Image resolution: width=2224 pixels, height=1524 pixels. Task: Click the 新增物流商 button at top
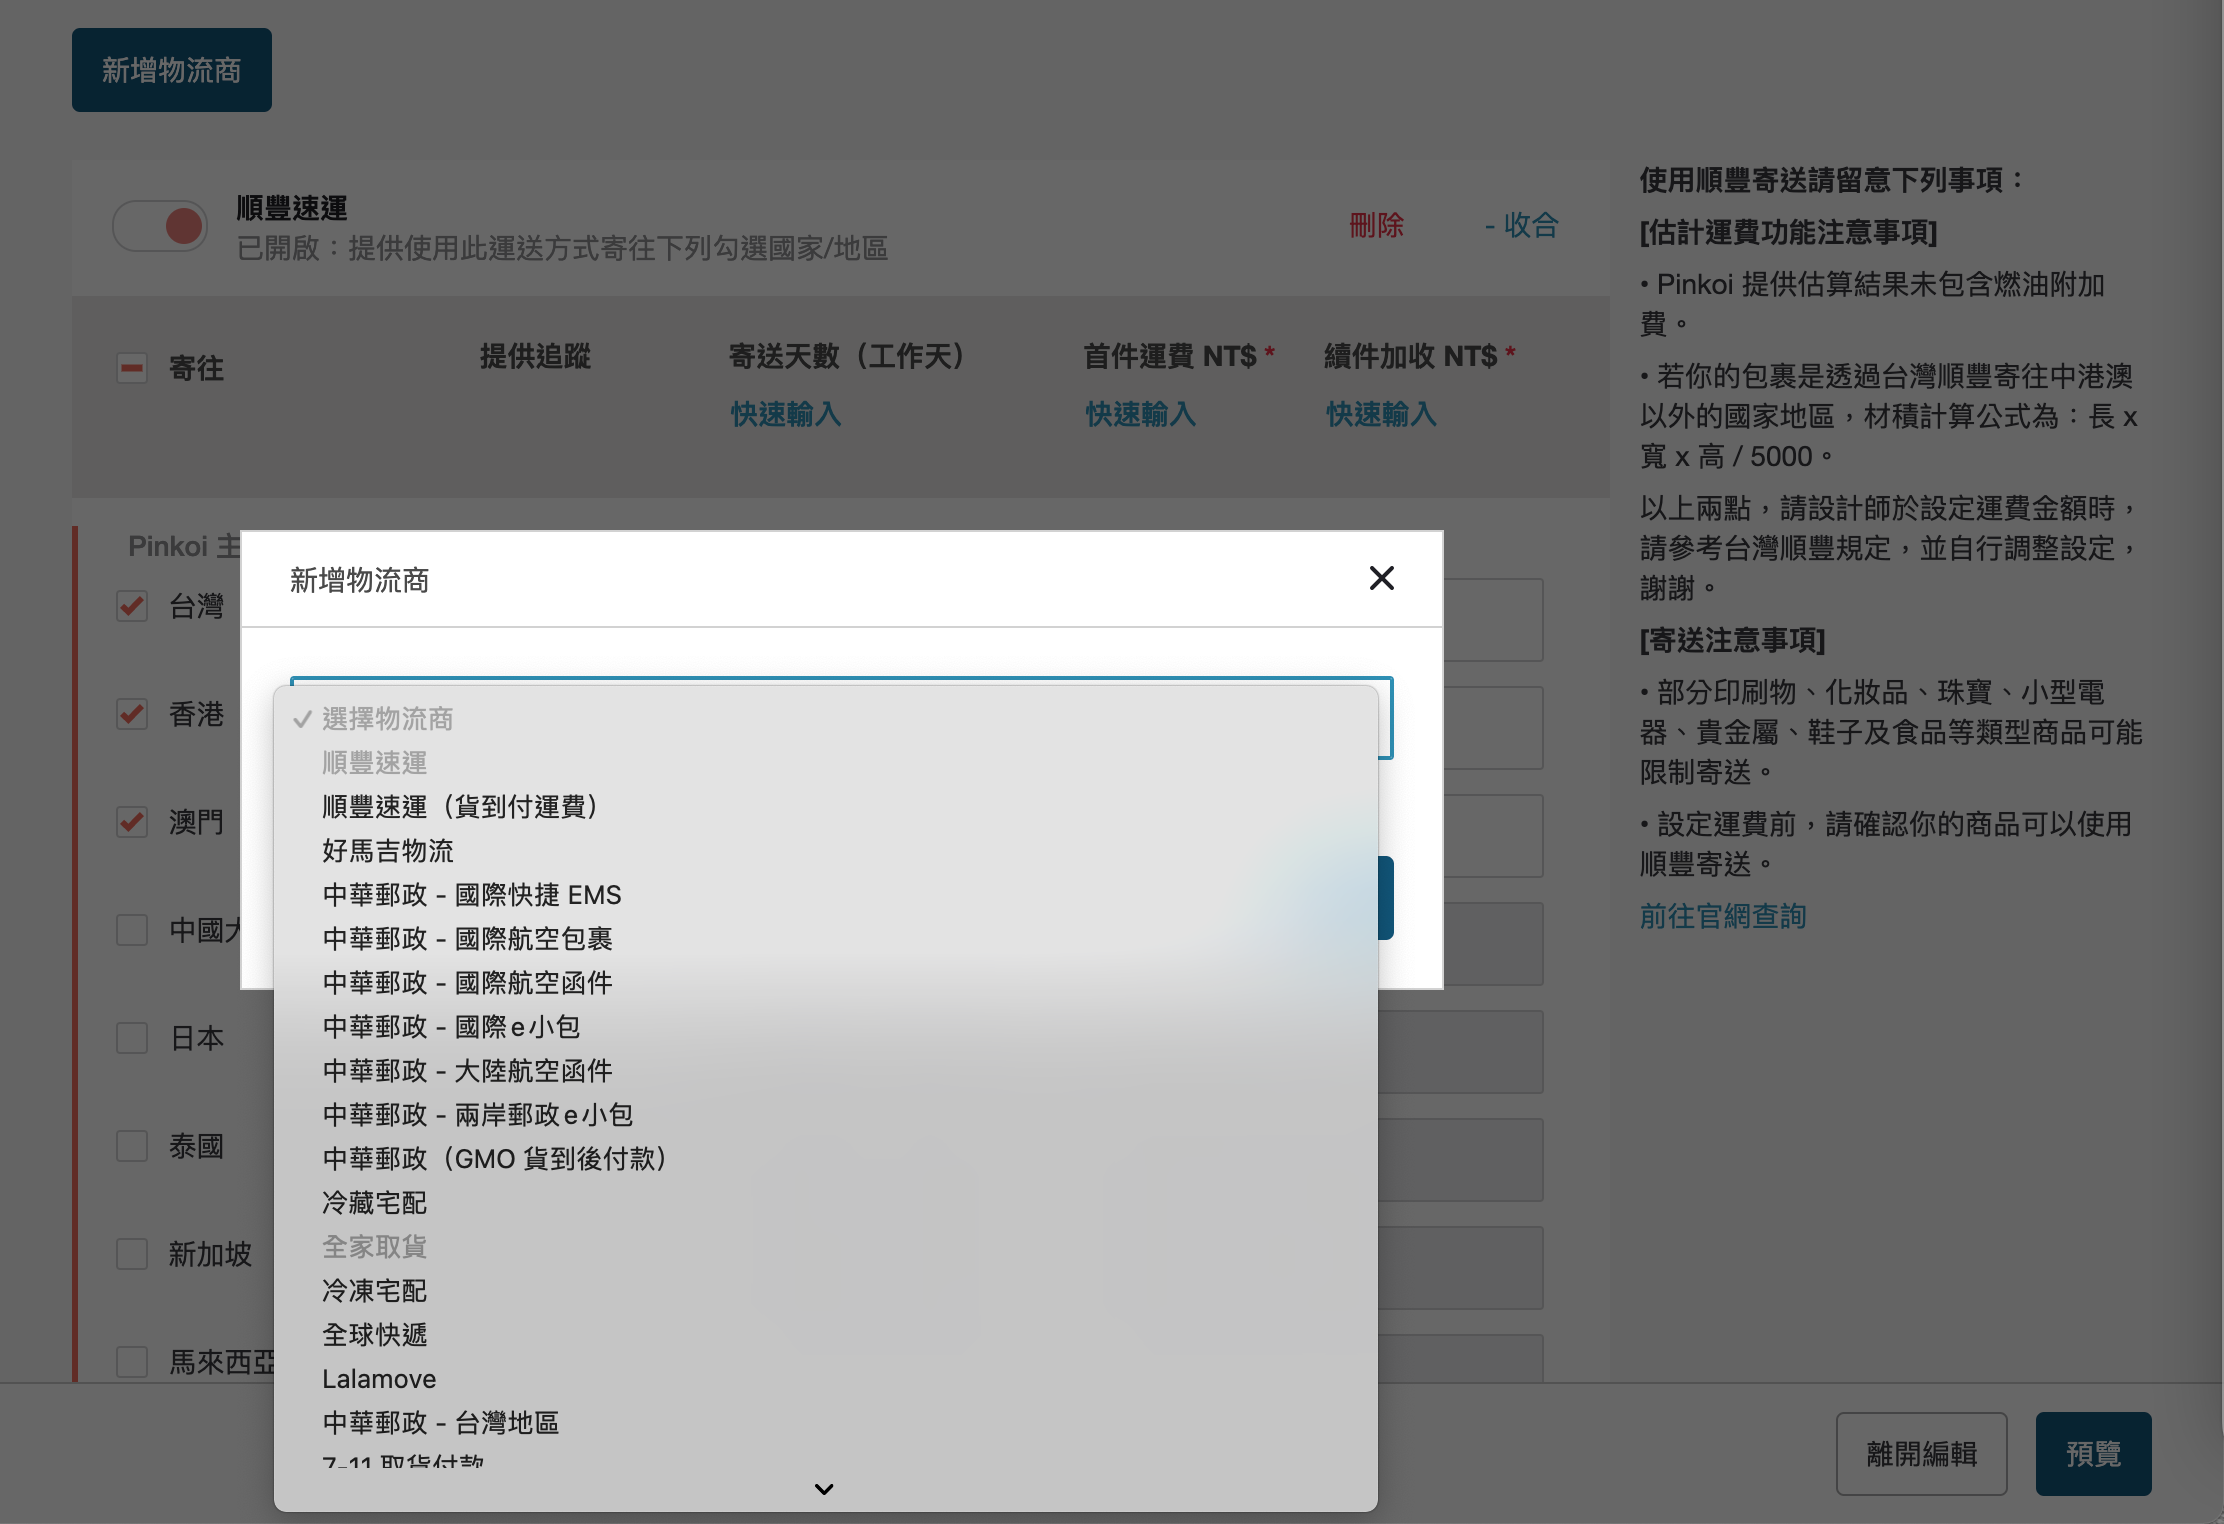click(x=172, y=70)
